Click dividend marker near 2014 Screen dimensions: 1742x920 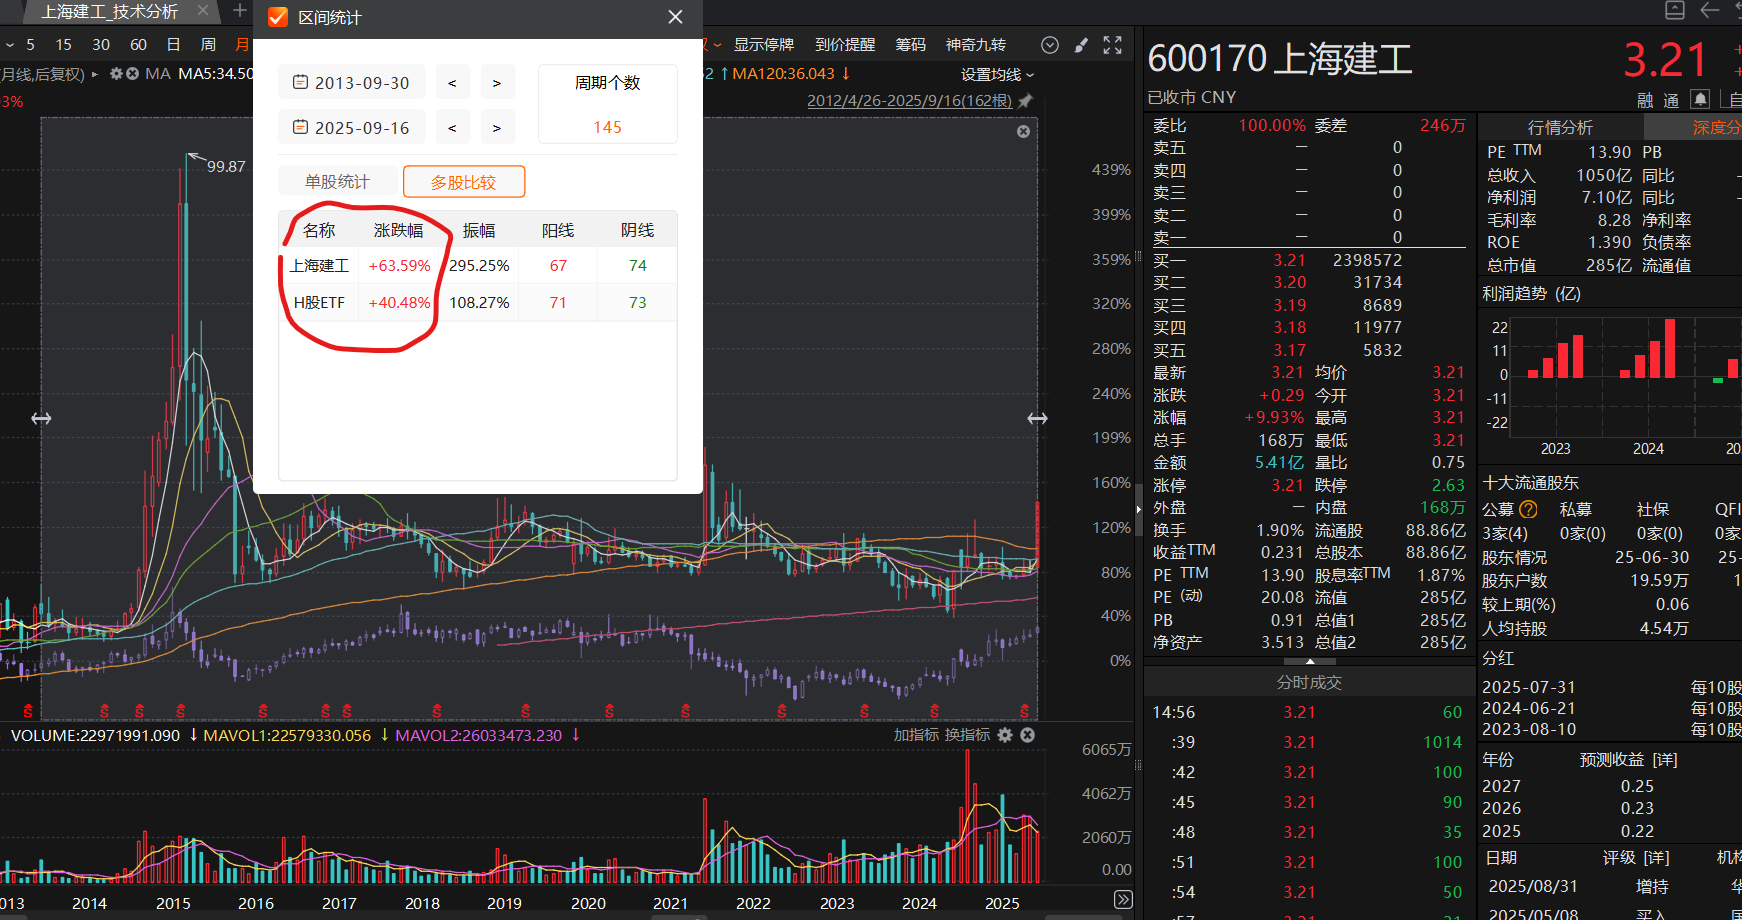105,711
